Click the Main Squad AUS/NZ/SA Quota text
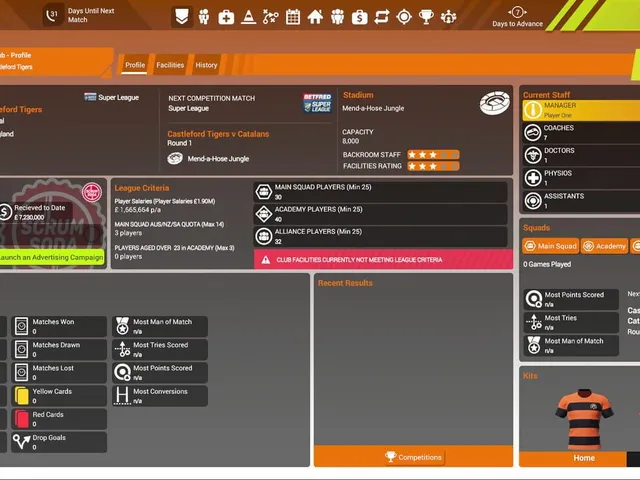Screen dimensions: 640x480 click(x=169, y=224)
